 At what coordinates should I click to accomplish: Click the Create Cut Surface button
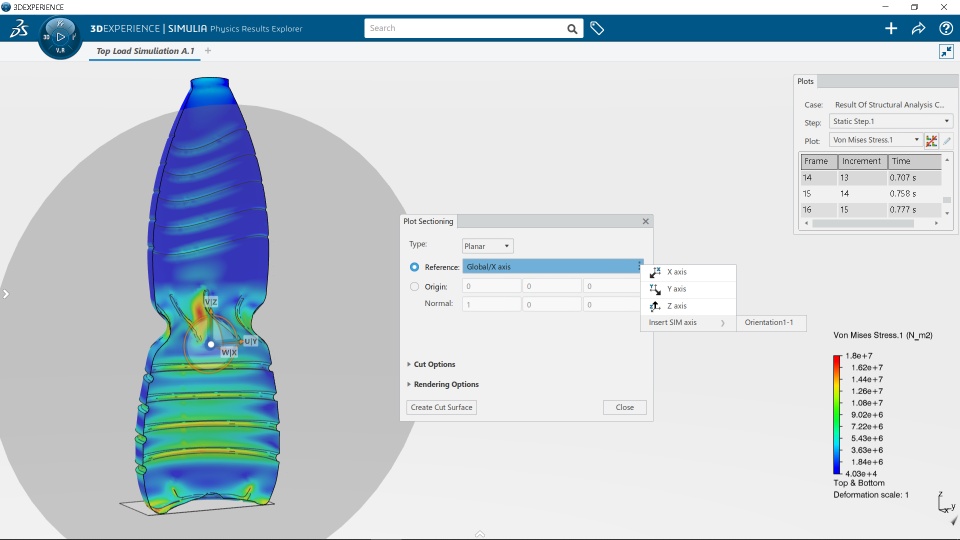tap(441, 407)
